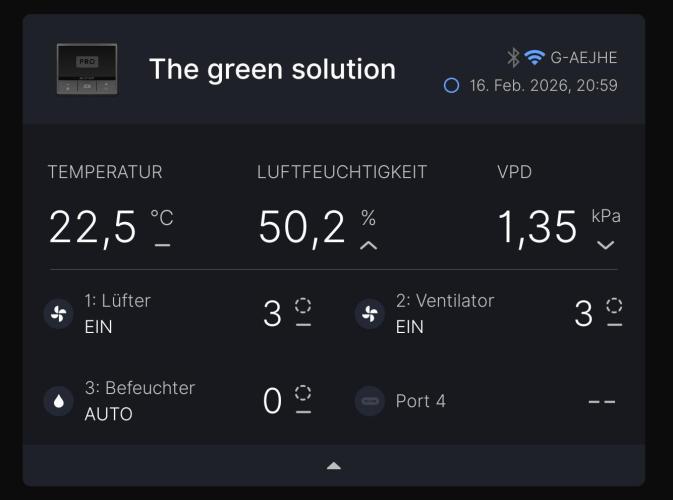Click the Lüfter fan icon
The width and height of the screenshot is (673, 500).
(59, 314)
